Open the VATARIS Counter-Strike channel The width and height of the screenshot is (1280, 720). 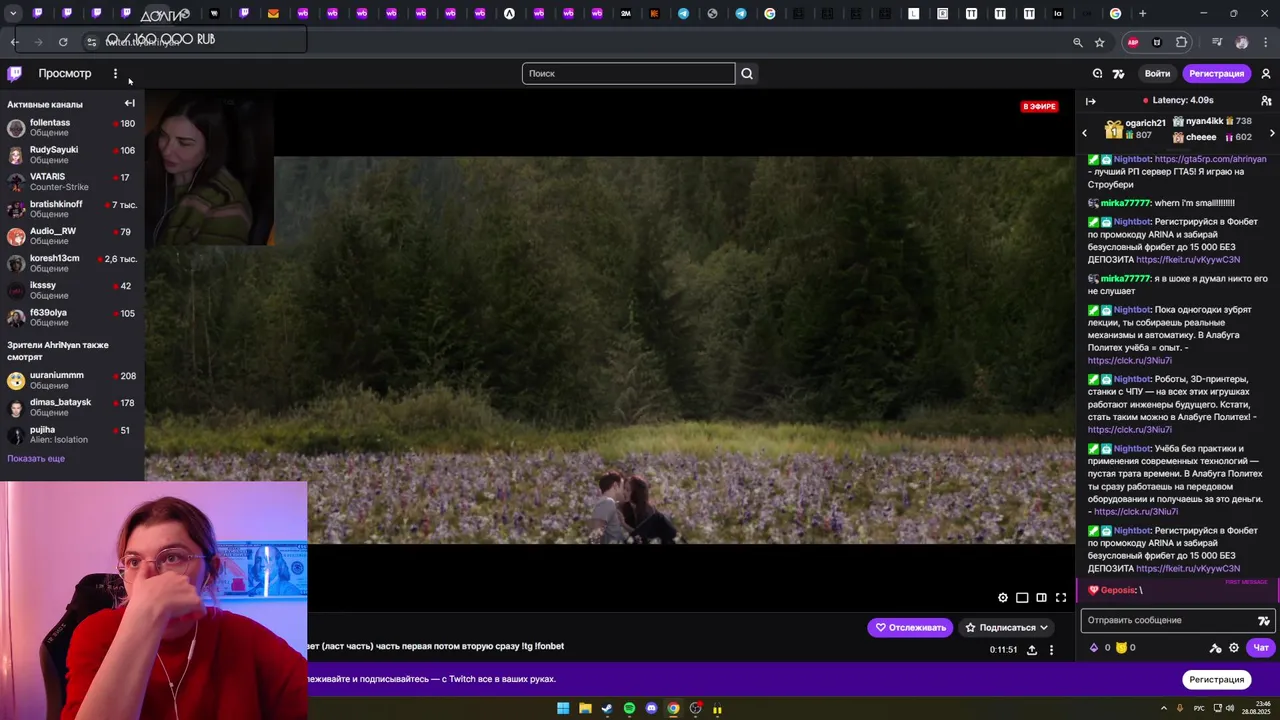click(x=72, y=181)
